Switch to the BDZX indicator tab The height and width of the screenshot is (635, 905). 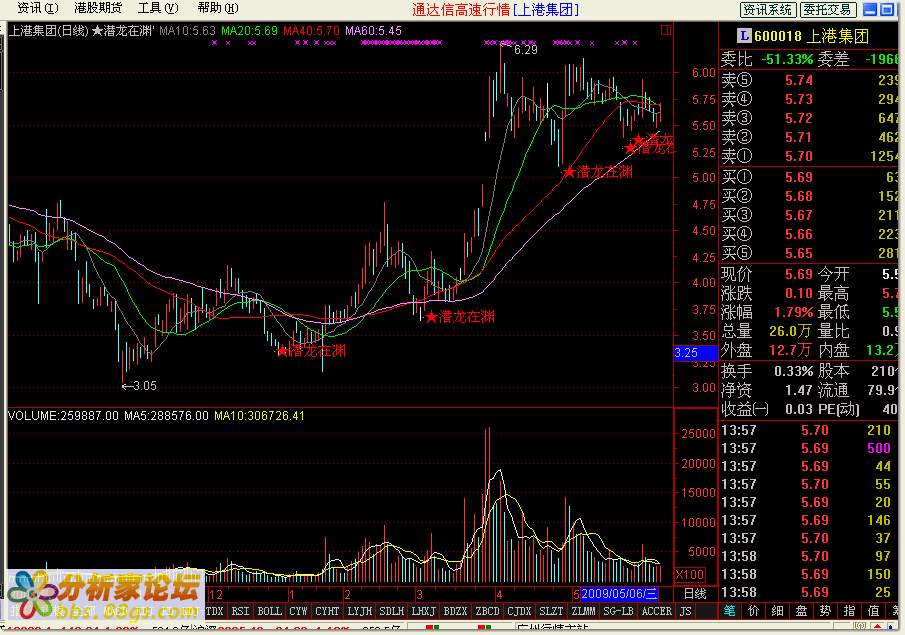(x=455, y=611)
